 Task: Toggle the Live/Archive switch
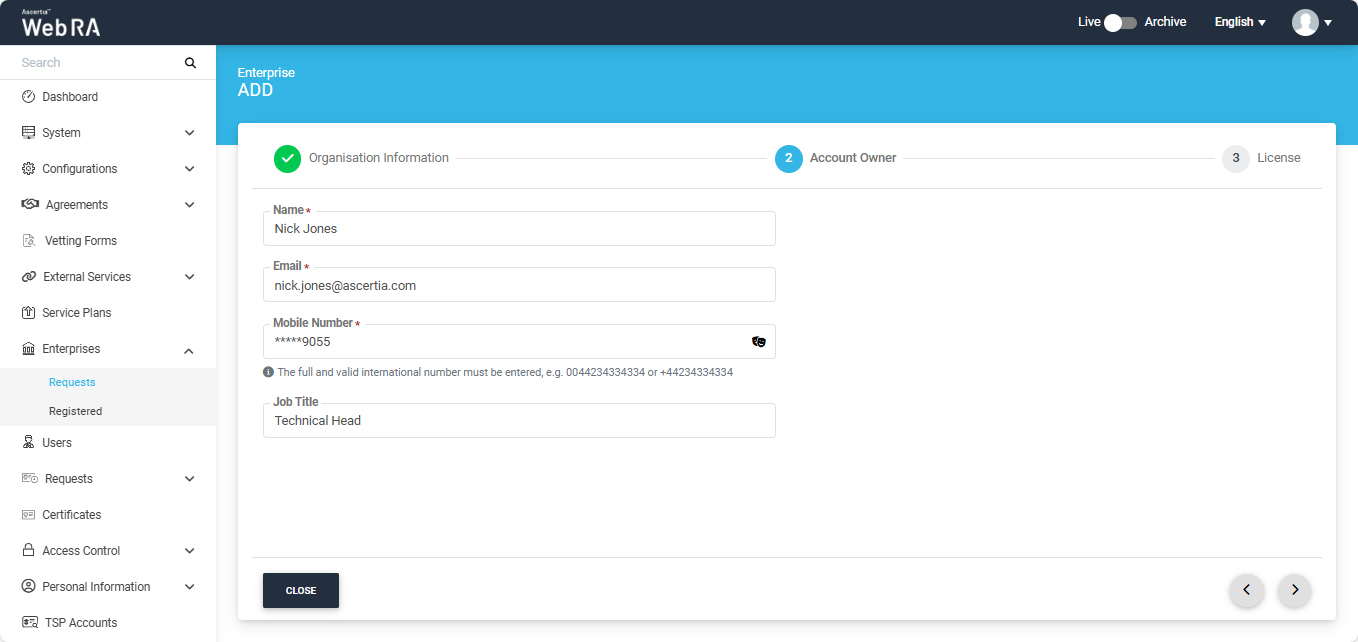tap(1120, 22)
